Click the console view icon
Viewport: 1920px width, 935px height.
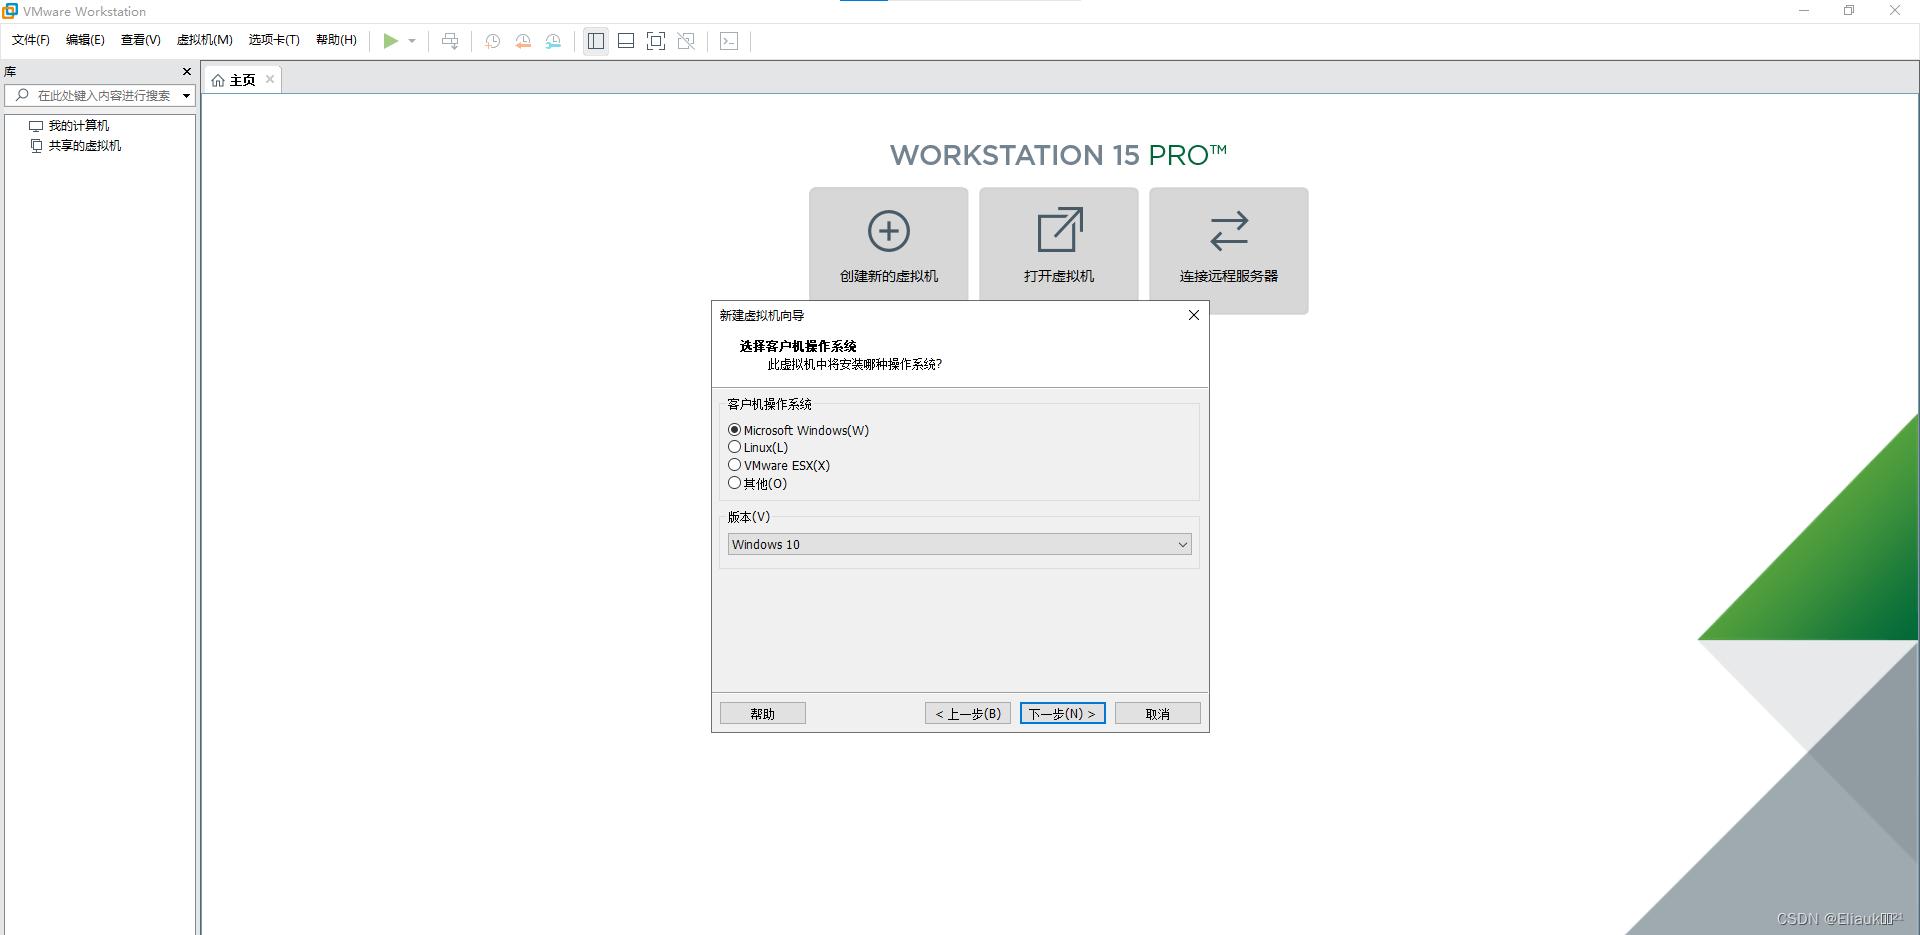tap(729, 41)
